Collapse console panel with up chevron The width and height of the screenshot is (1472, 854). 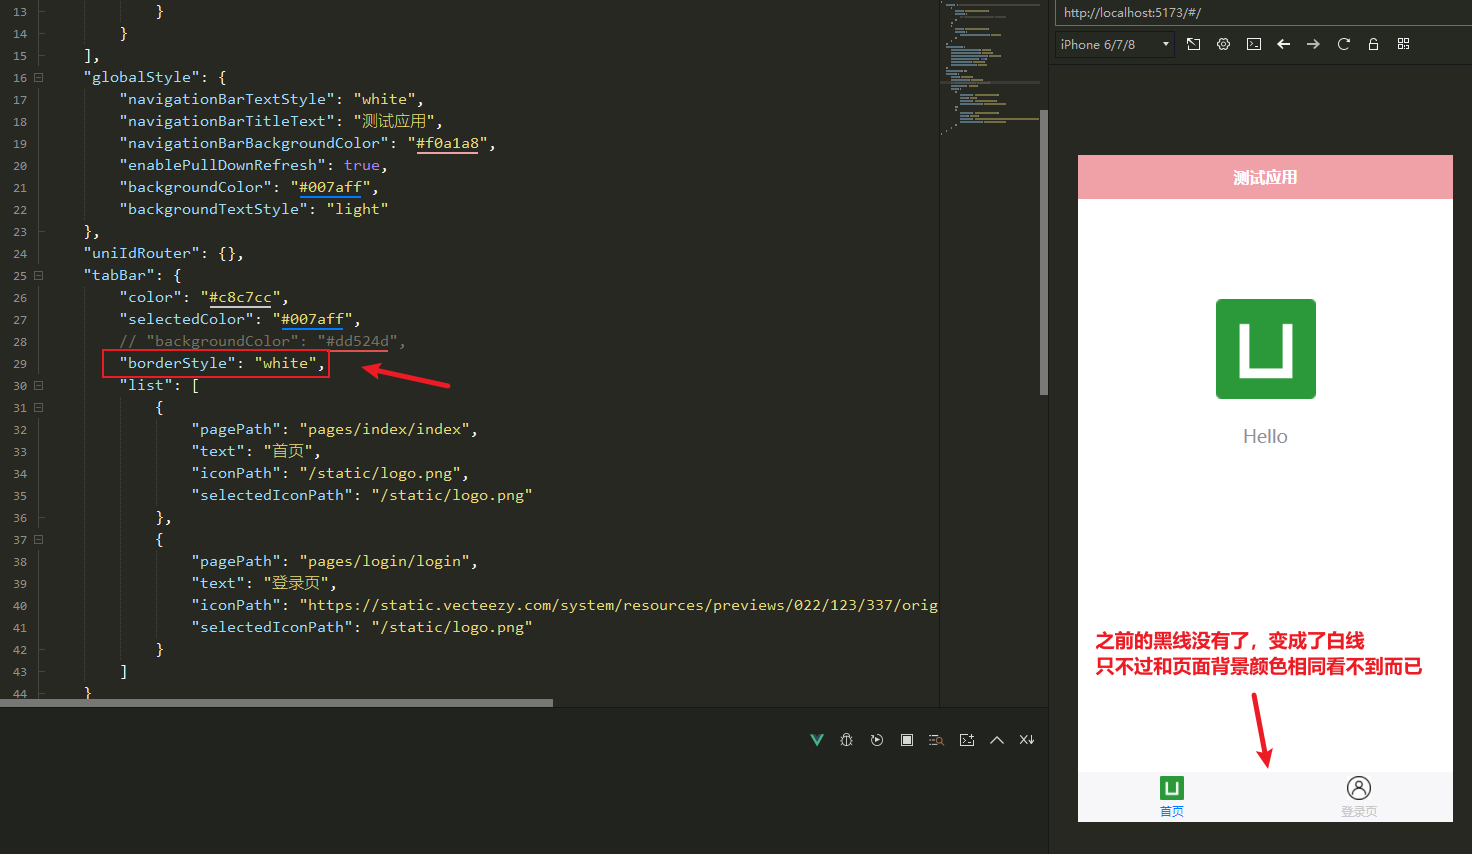coord(997,740)
